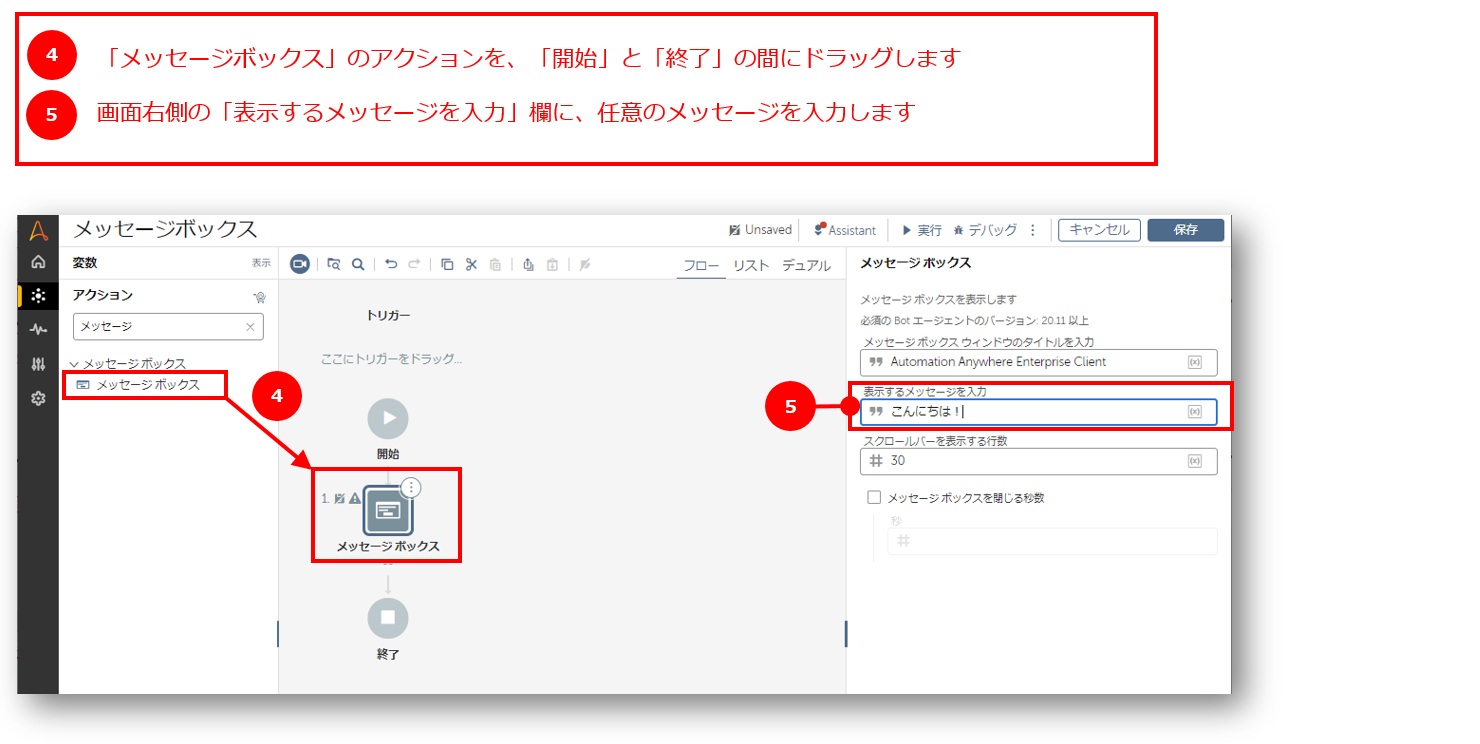Open the Activity pulse sidebar icon

[x=38, y=329]
